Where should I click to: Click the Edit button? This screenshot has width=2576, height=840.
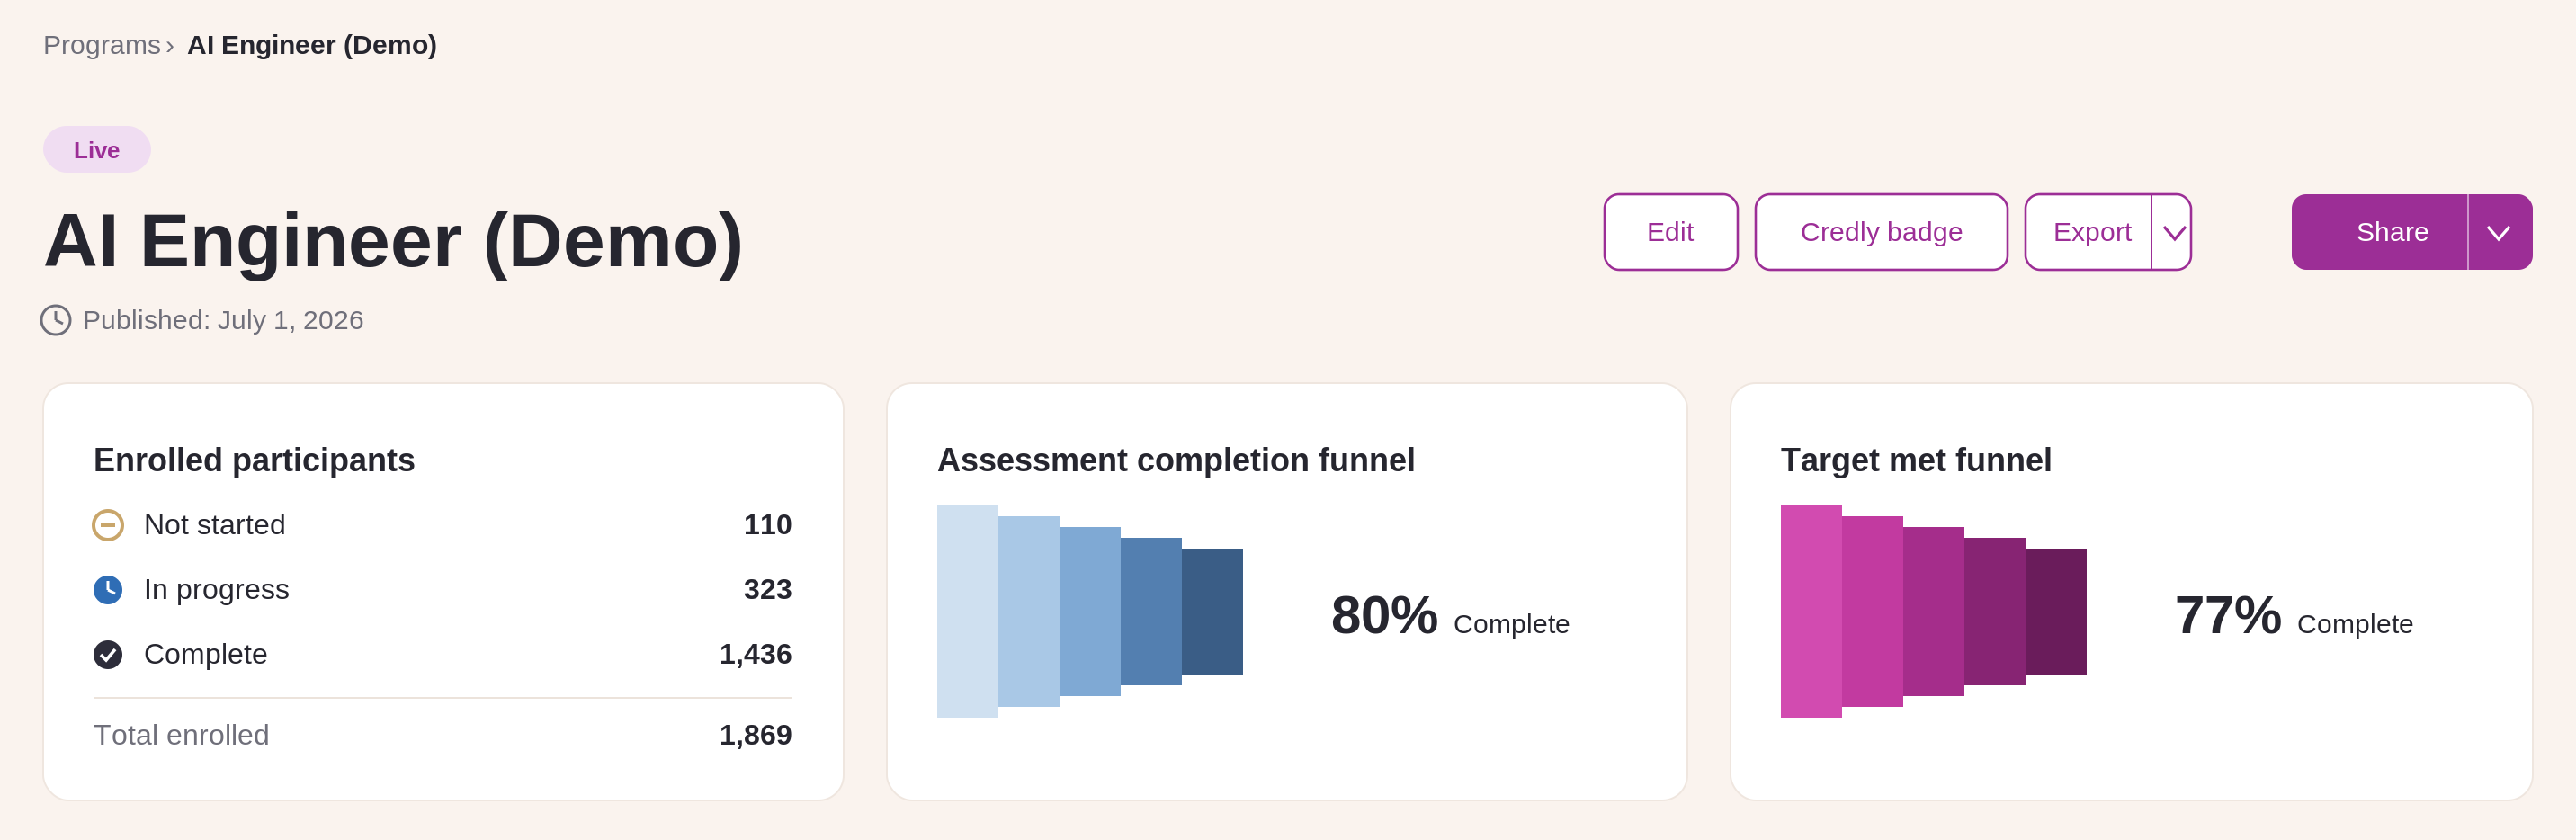[x=1670, y=232]
